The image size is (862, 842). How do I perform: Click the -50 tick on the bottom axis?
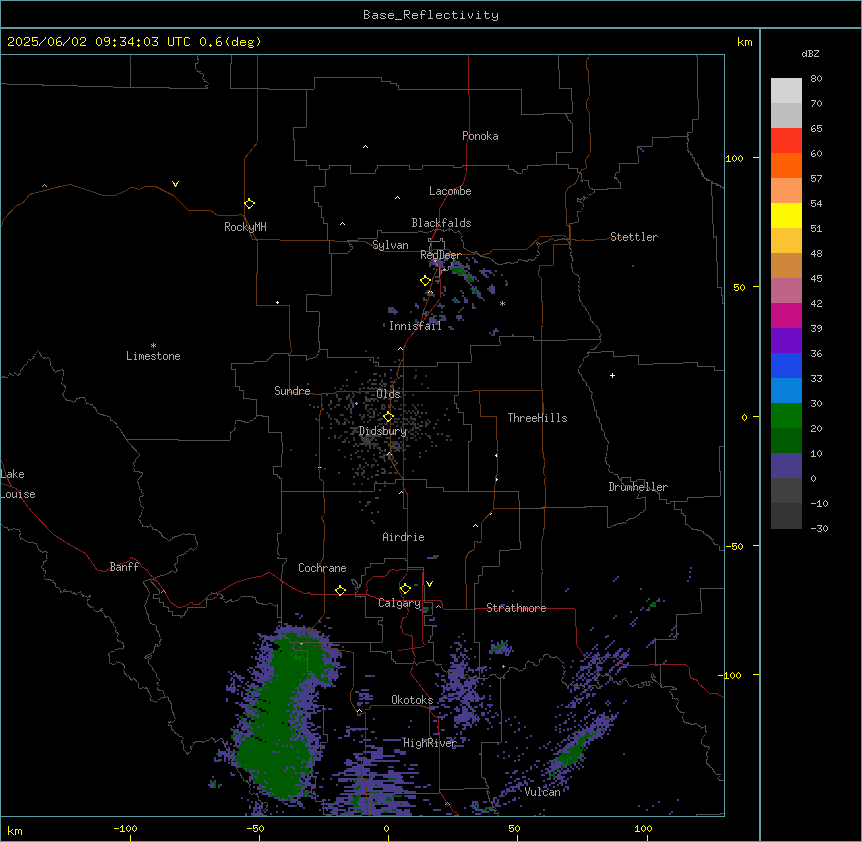[256, 828]
